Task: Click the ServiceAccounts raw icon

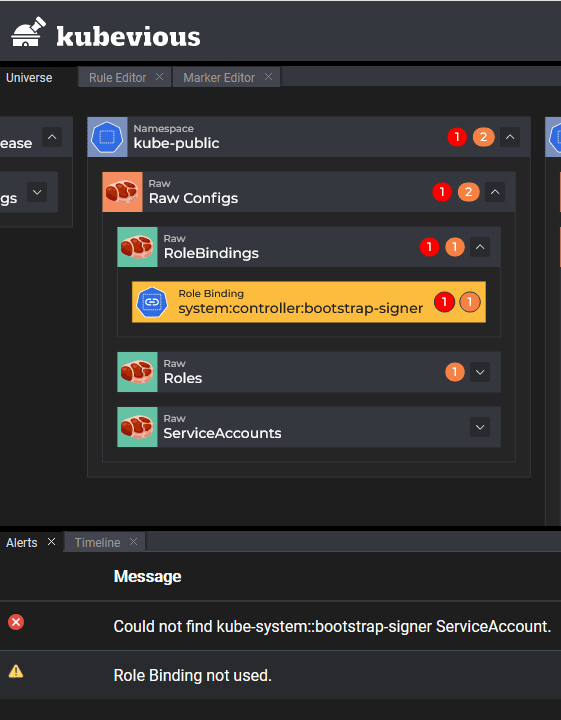Action: 137,427
